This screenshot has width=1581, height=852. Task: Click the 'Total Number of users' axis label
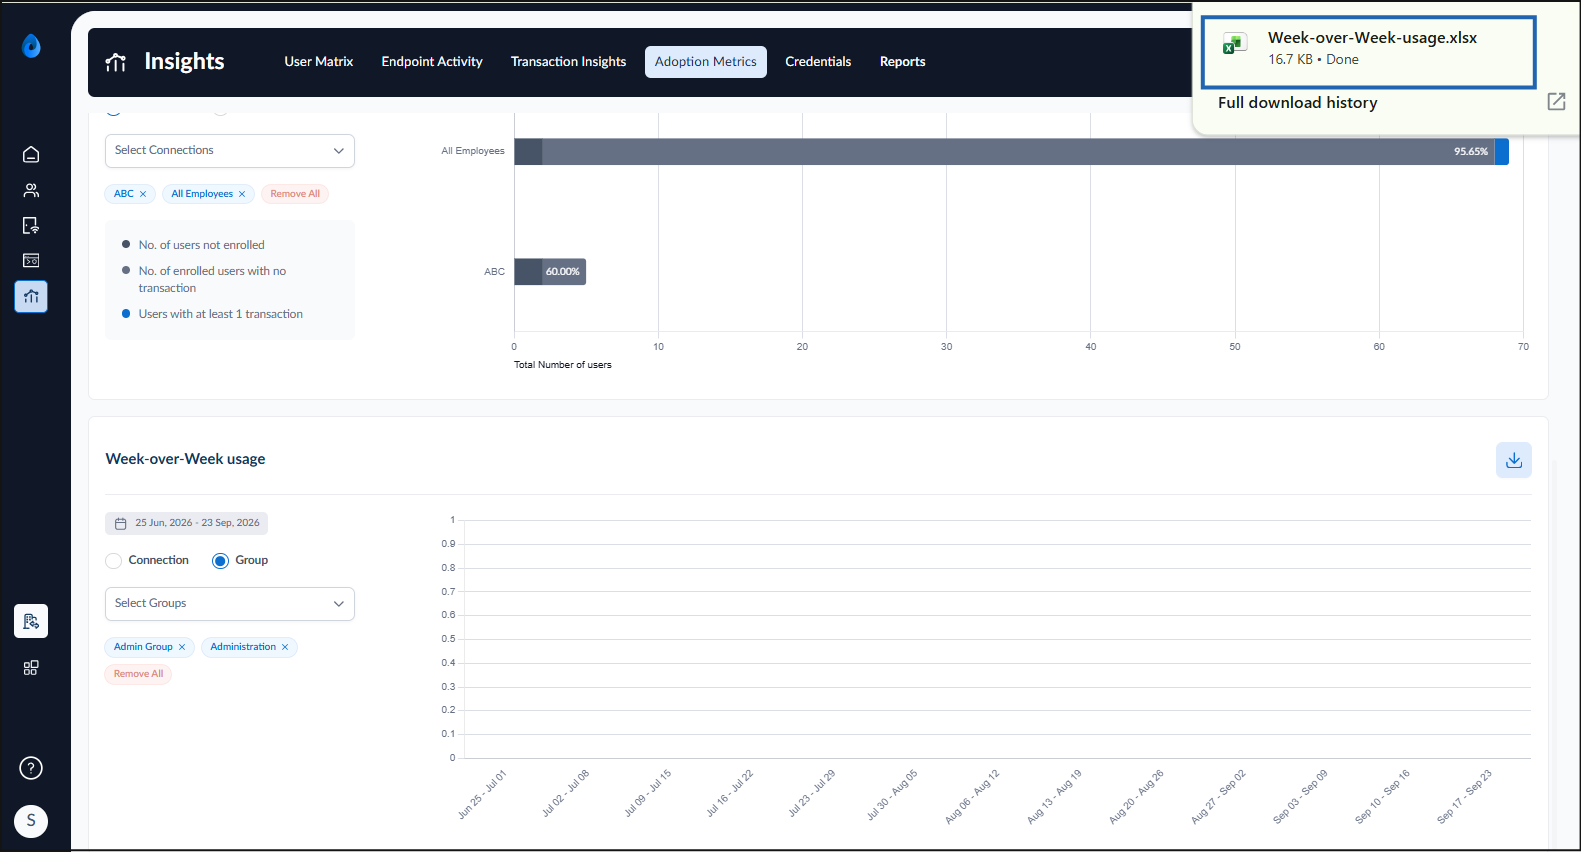click(563, 365)
